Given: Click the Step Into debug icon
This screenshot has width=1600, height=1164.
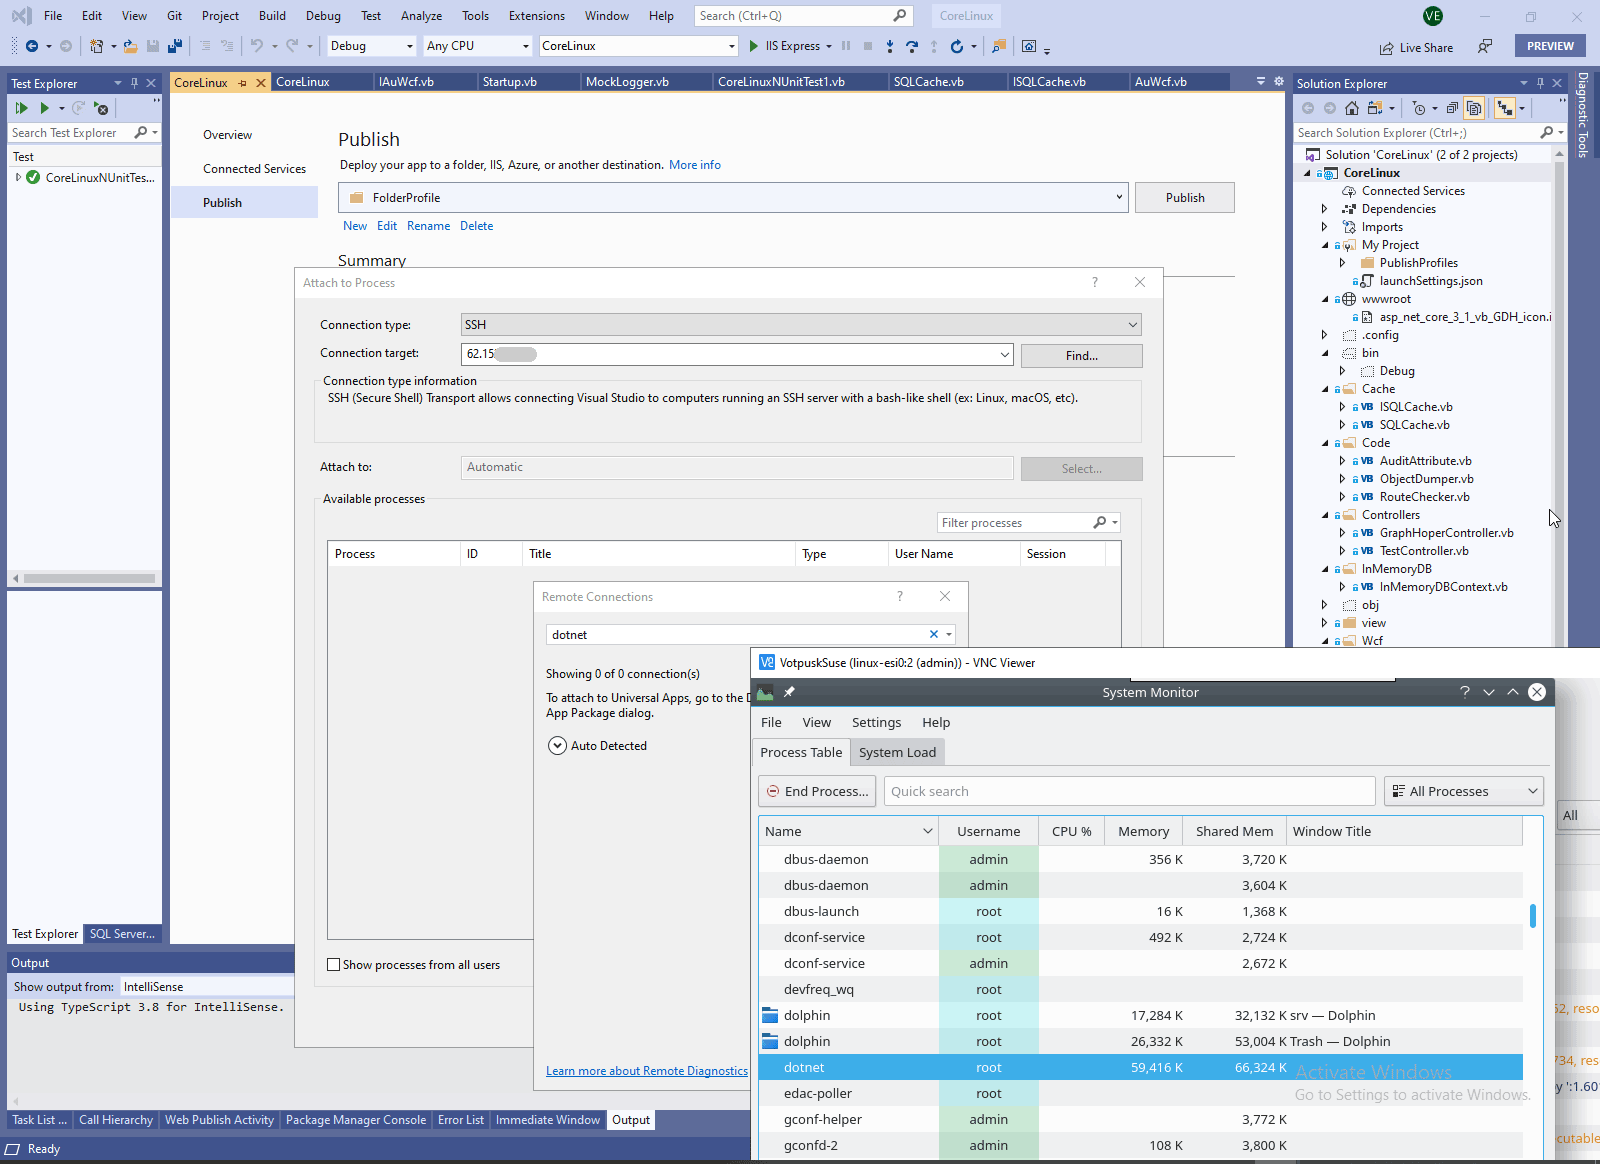Looking at the screenshot, I should 889,46.
